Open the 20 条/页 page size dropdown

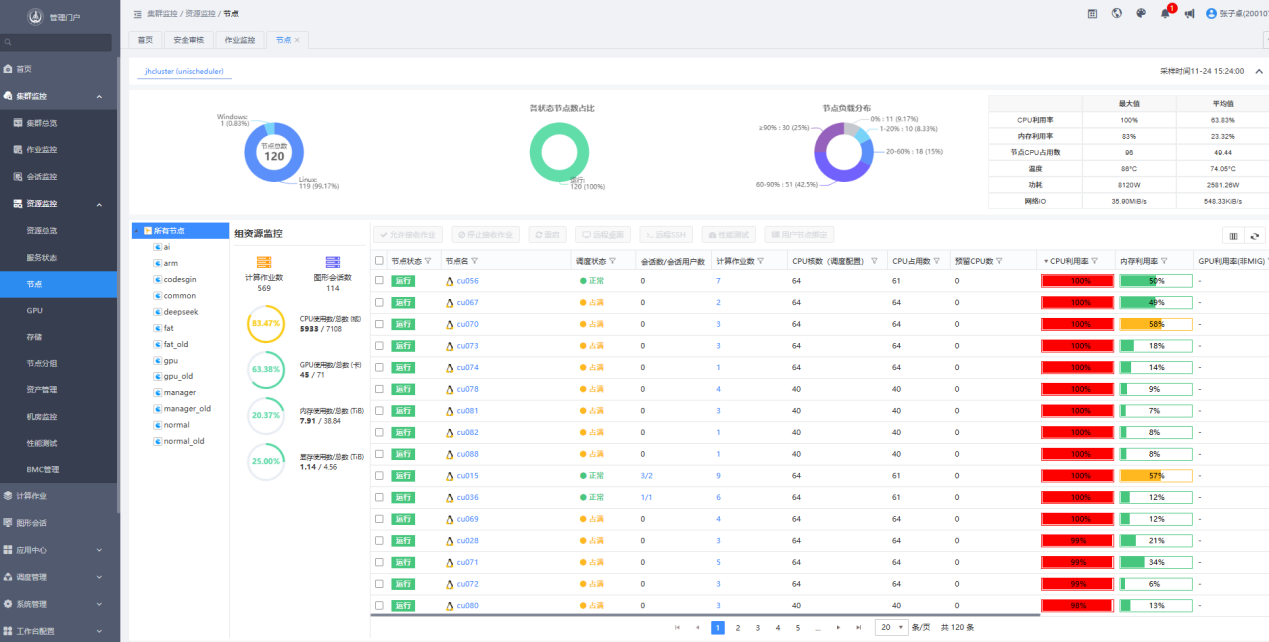click(x=891, y=627)
